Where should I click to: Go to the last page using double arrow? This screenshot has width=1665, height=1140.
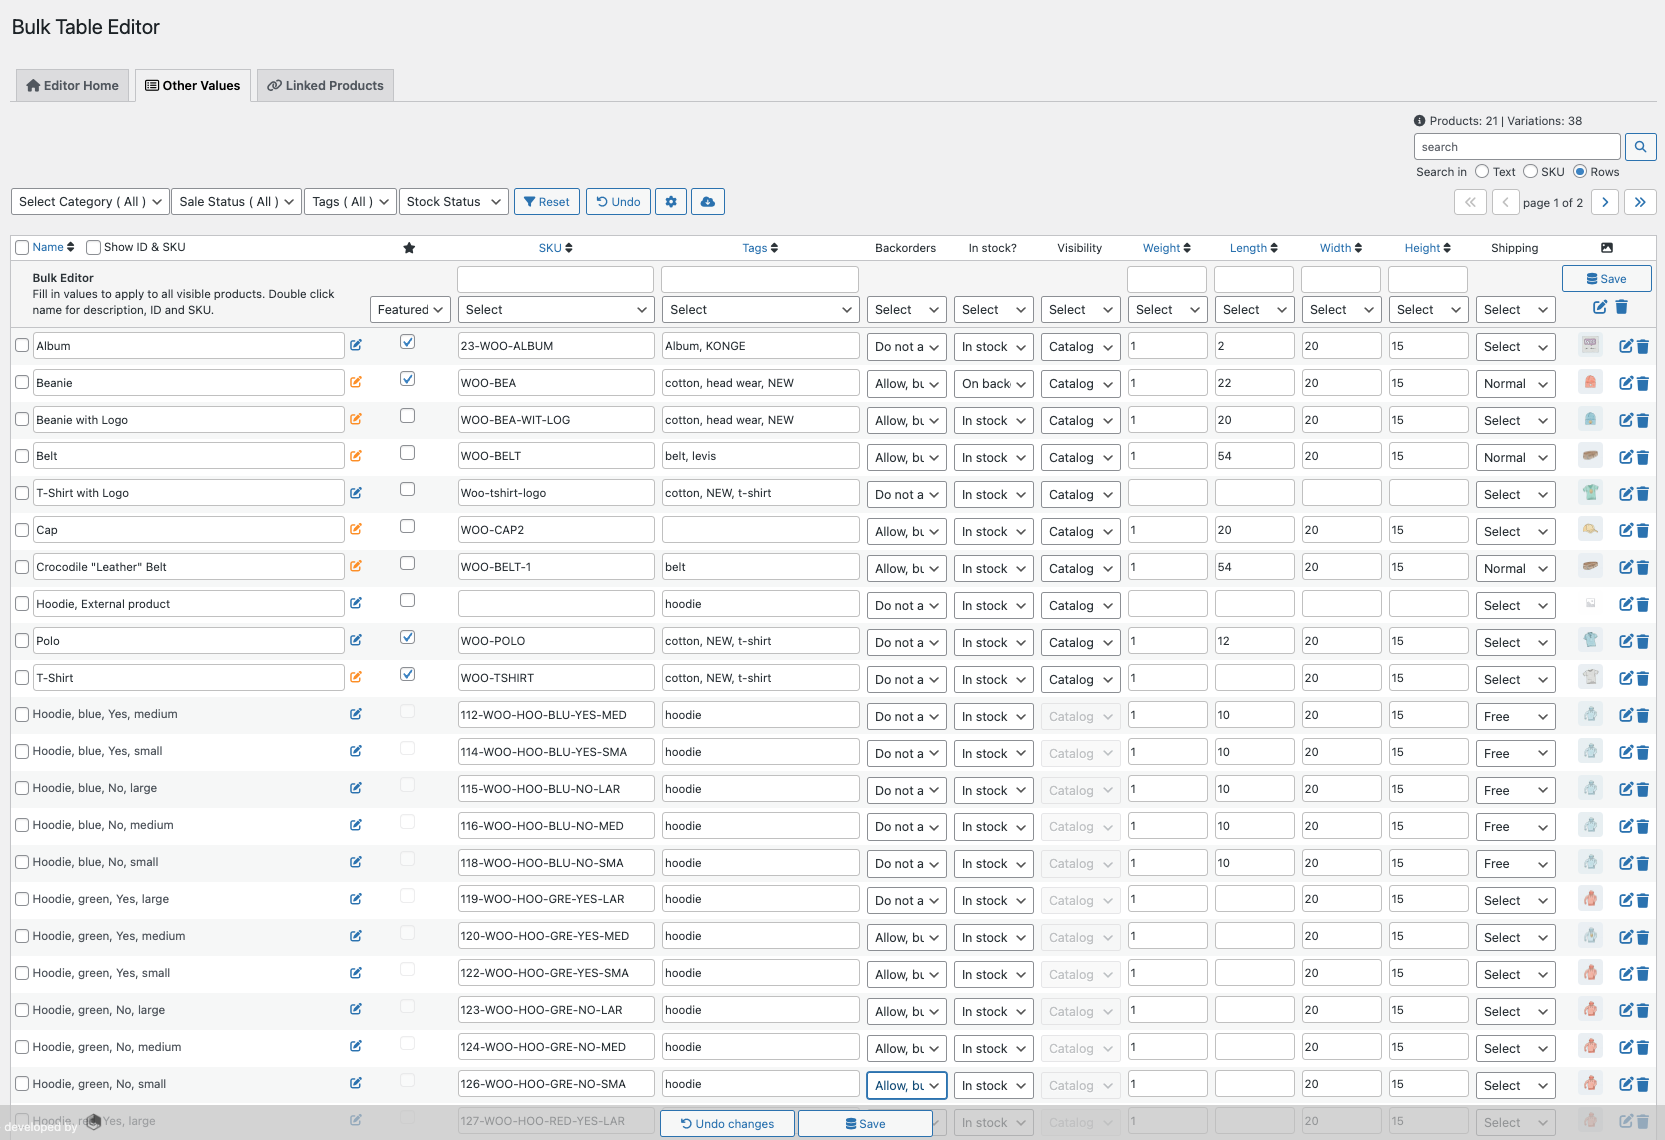point(1640,202)
